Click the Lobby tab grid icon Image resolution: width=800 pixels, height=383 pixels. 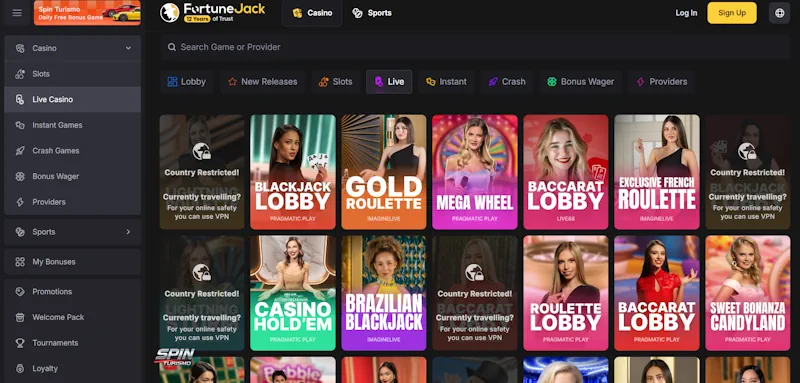(x=172, y=82)
